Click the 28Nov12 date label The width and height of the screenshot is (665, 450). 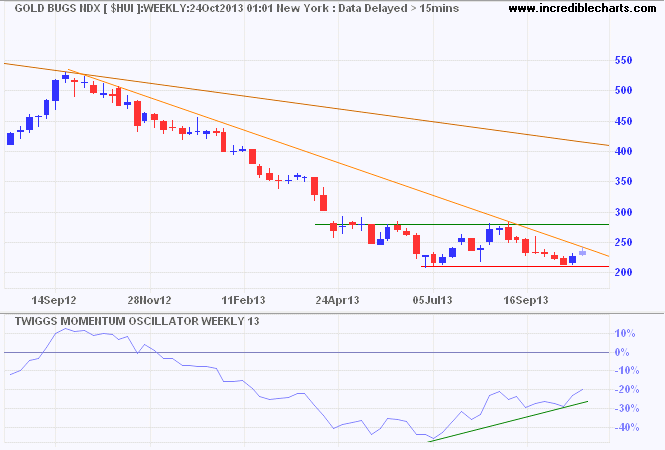(x=149, y=300)
